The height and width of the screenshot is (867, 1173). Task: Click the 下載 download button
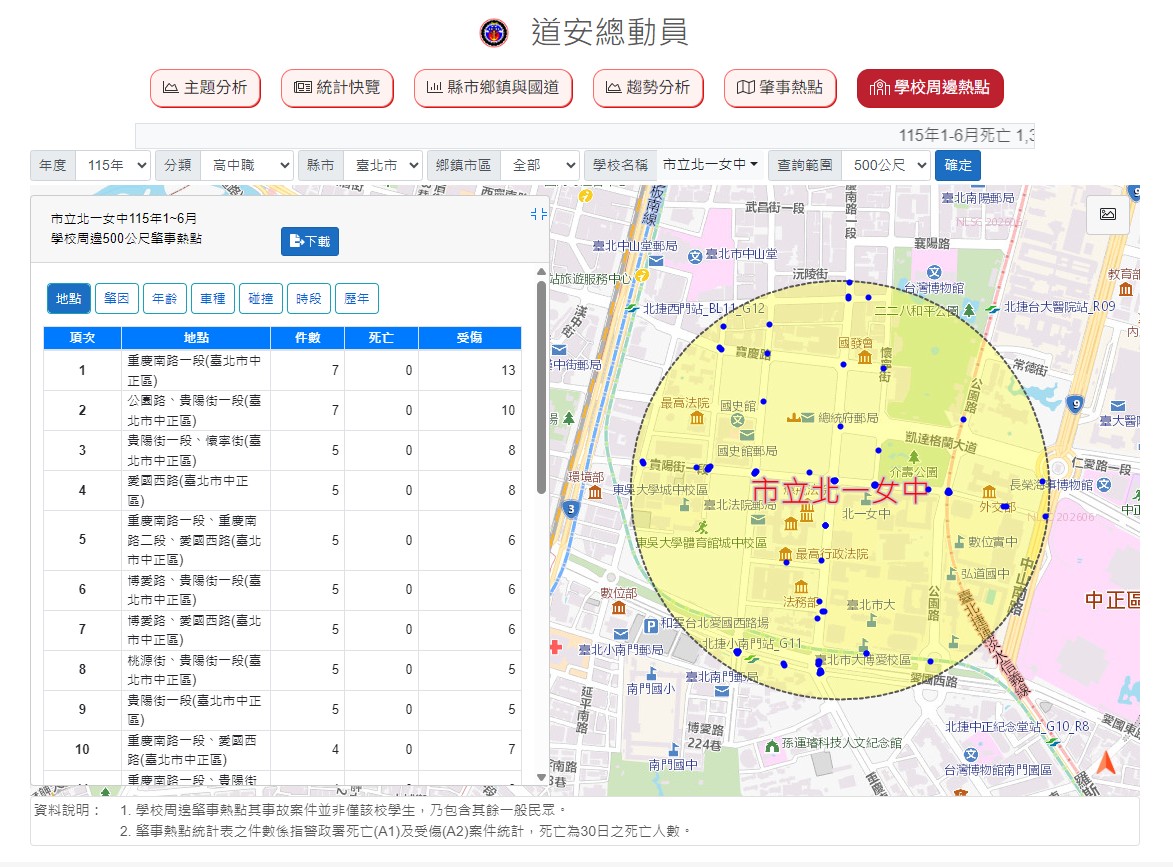[310, 242]
